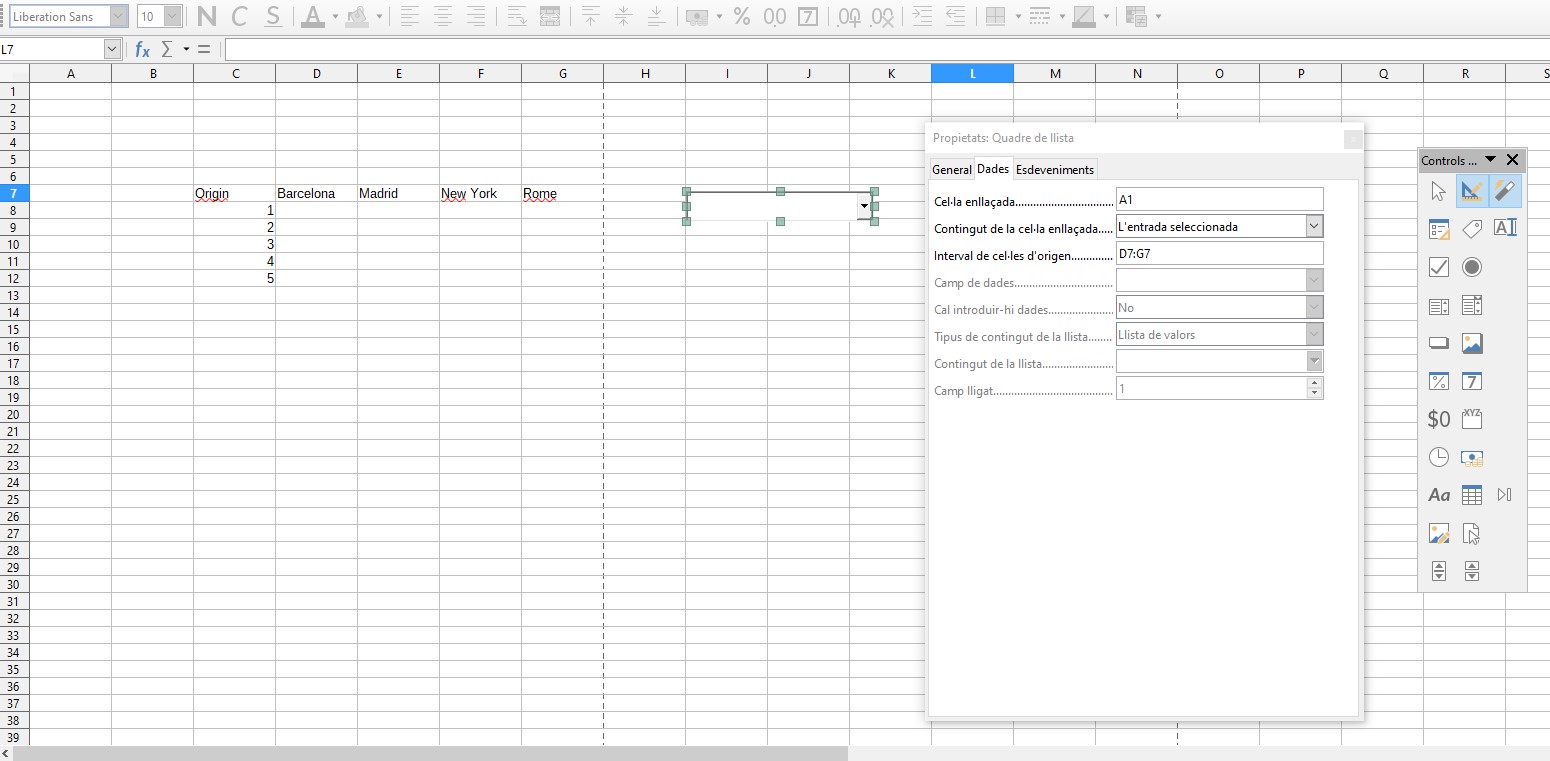Toggle bold formatting (N)
This screenshot has width=1550, height=761.
pyautogui.click(x=207, y=16)
